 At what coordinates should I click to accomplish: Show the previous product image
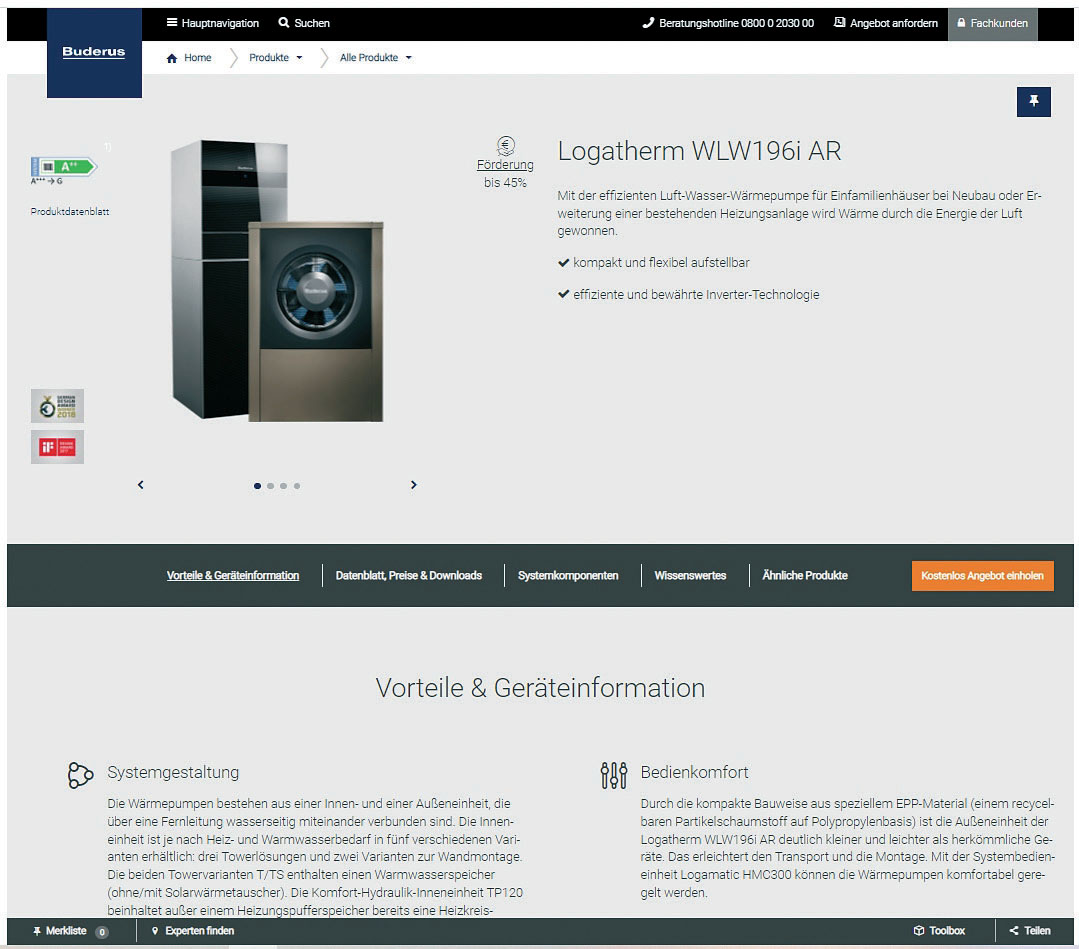coord(141,484)
